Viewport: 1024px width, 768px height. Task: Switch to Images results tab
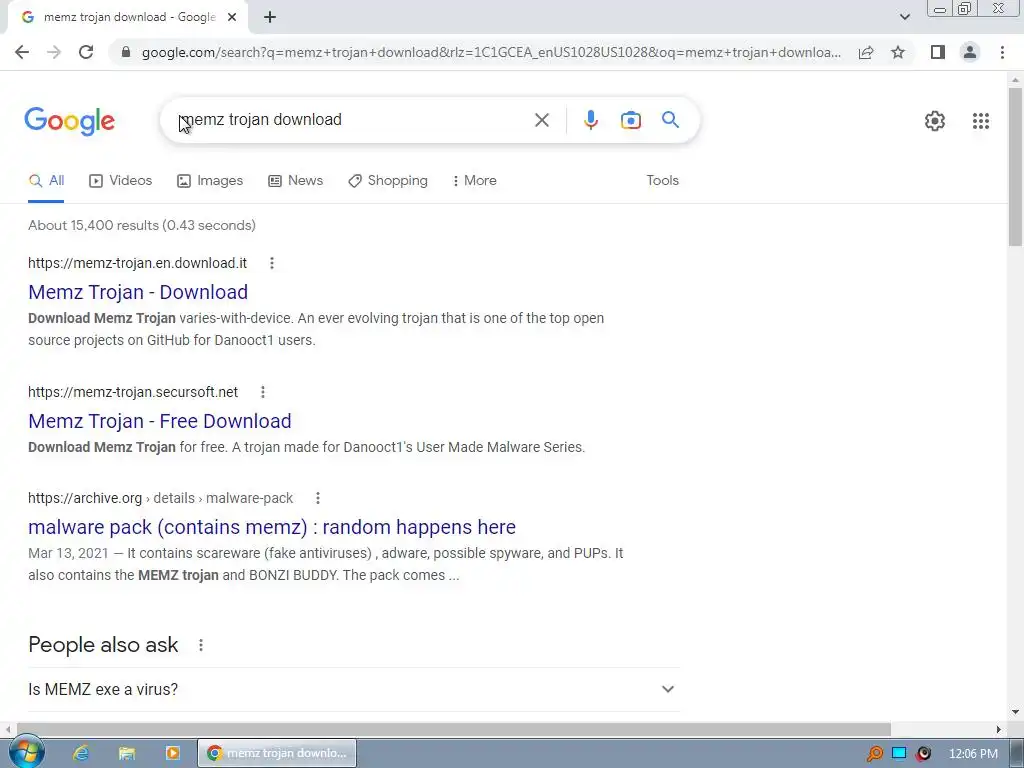(x=210, y=180)
